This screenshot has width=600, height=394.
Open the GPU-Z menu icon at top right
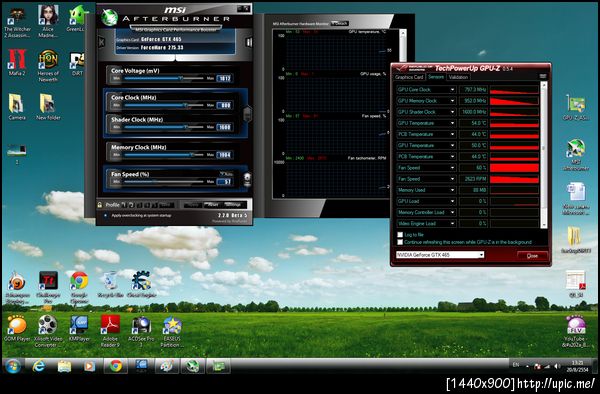pyautogui.click(x=543, y=77)
